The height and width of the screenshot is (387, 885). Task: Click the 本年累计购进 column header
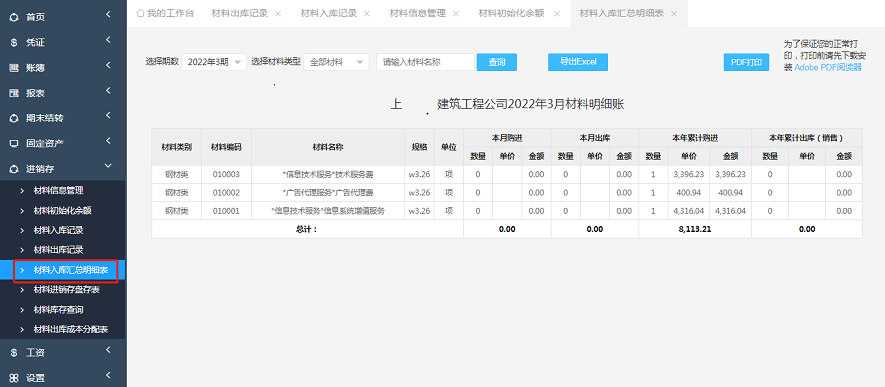point(695,138)
